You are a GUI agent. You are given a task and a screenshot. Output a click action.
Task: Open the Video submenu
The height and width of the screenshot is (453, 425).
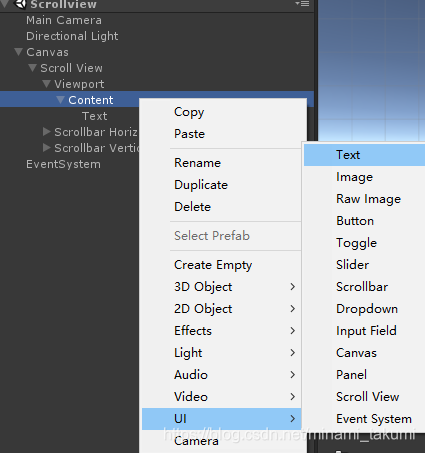pyautogui.click(x=222, y=397)
